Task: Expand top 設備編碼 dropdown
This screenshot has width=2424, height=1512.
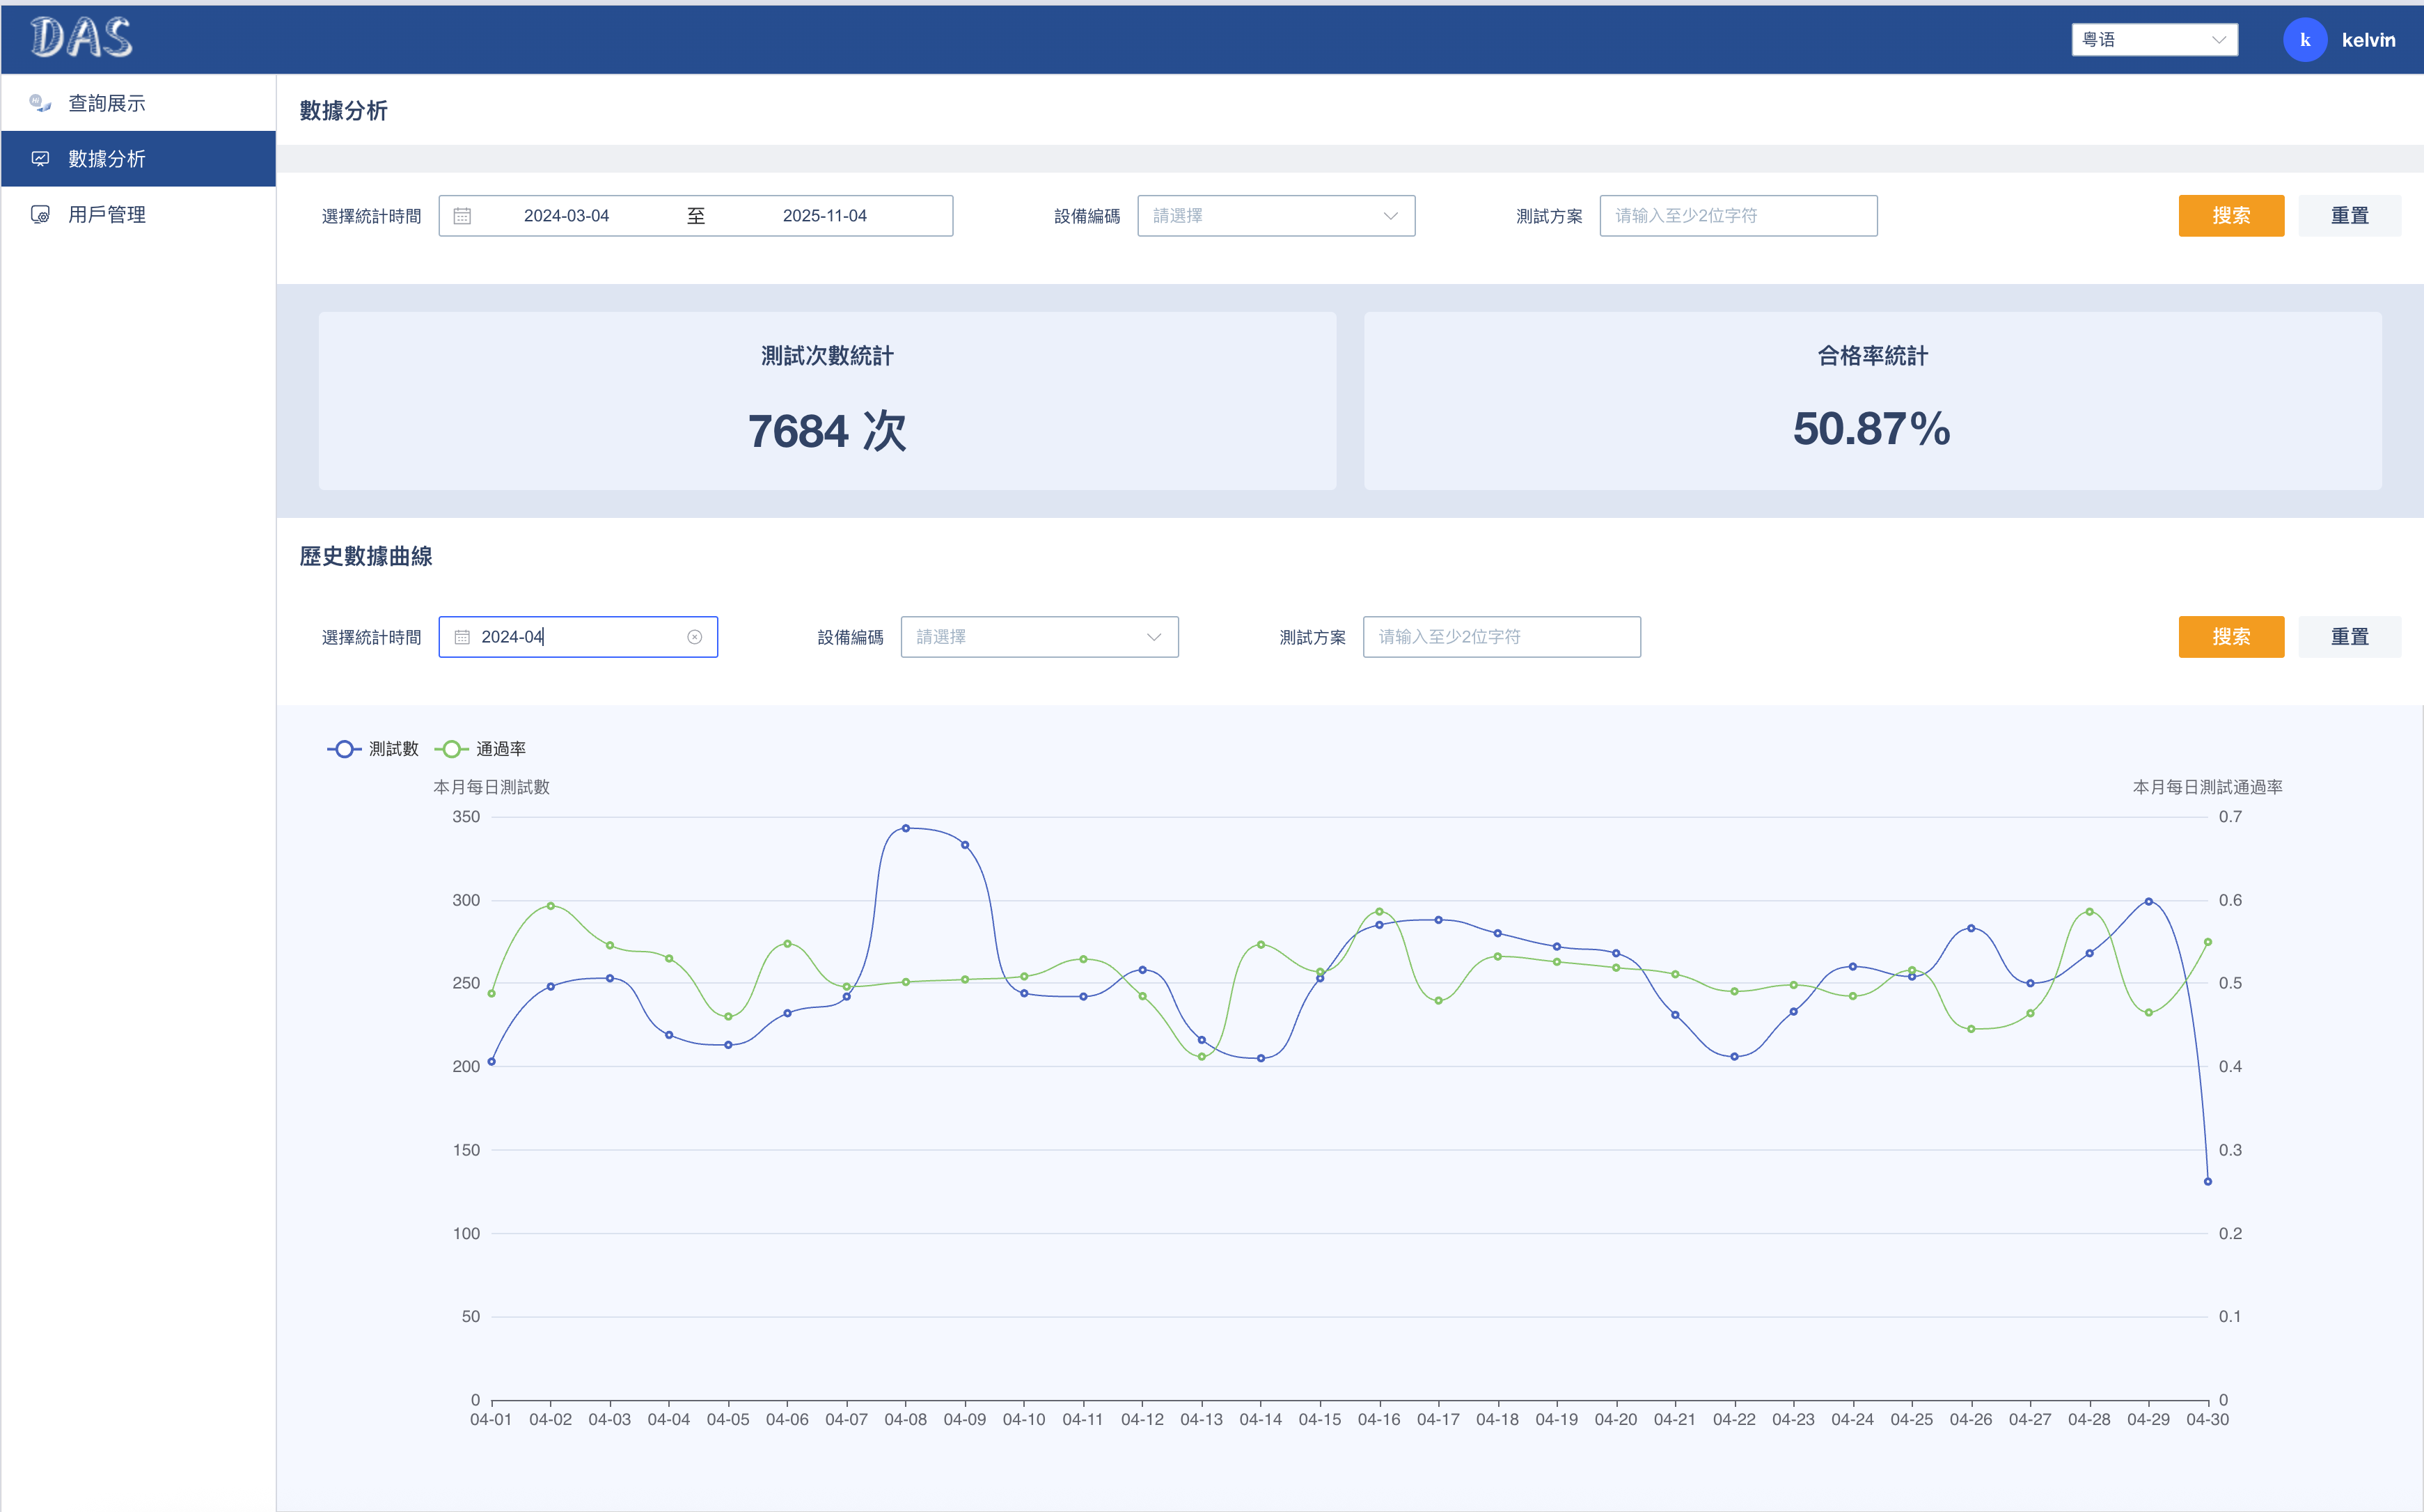Action: coord(1275,216)
